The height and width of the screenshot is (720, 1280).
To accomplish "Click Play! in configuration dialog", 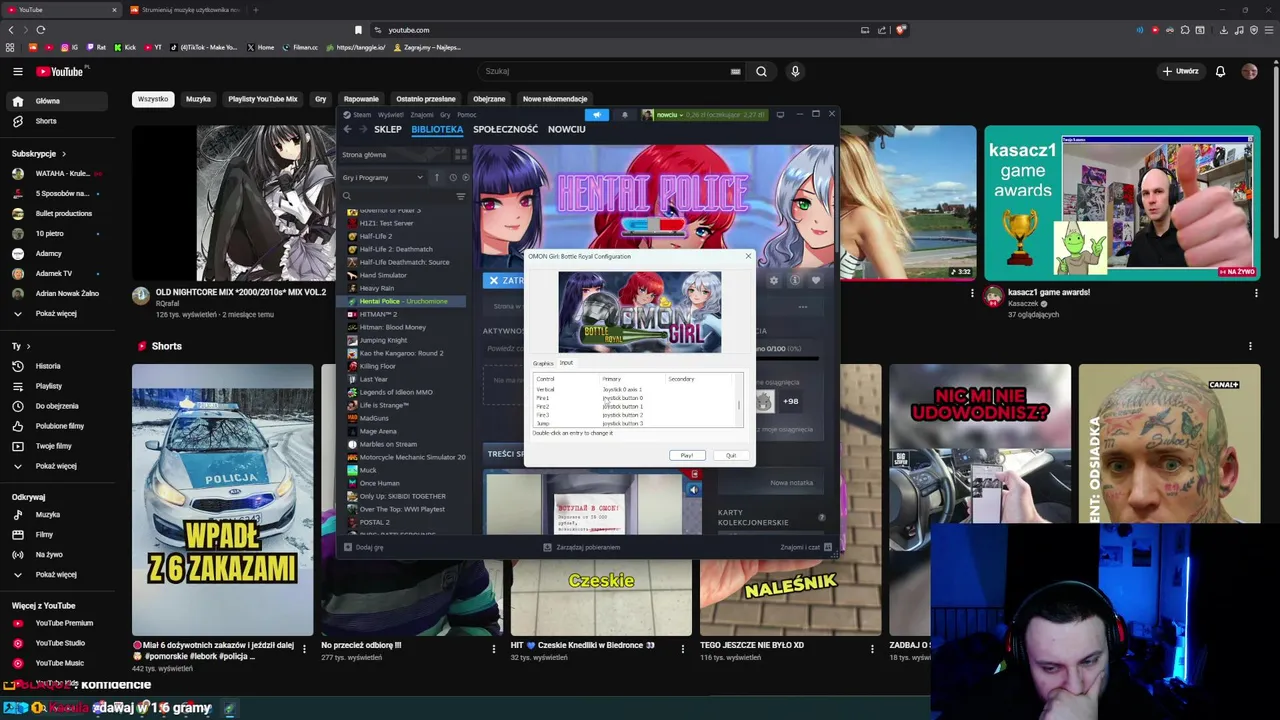I will pyautogui.click(x=687, y=456).
